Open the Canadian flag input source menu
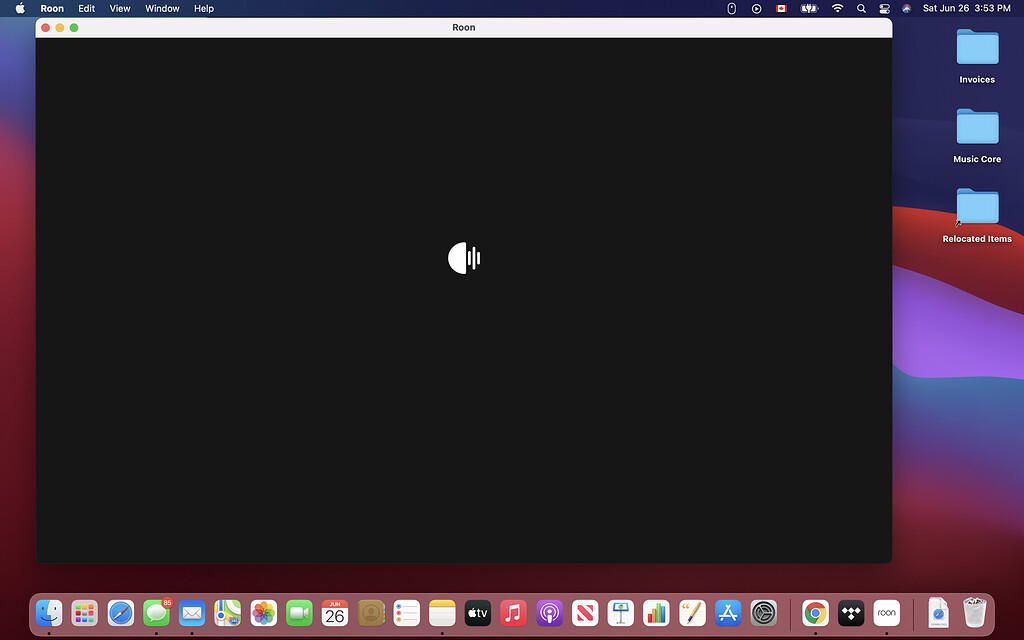The image size is (1024, 640). point(781,8)
